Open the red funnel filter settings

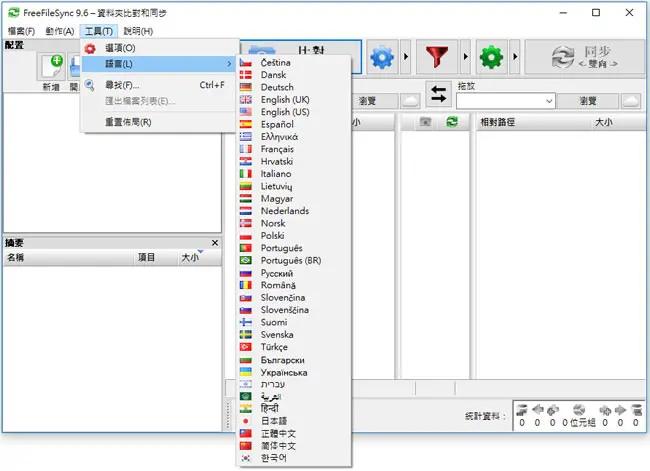(437, 57)
